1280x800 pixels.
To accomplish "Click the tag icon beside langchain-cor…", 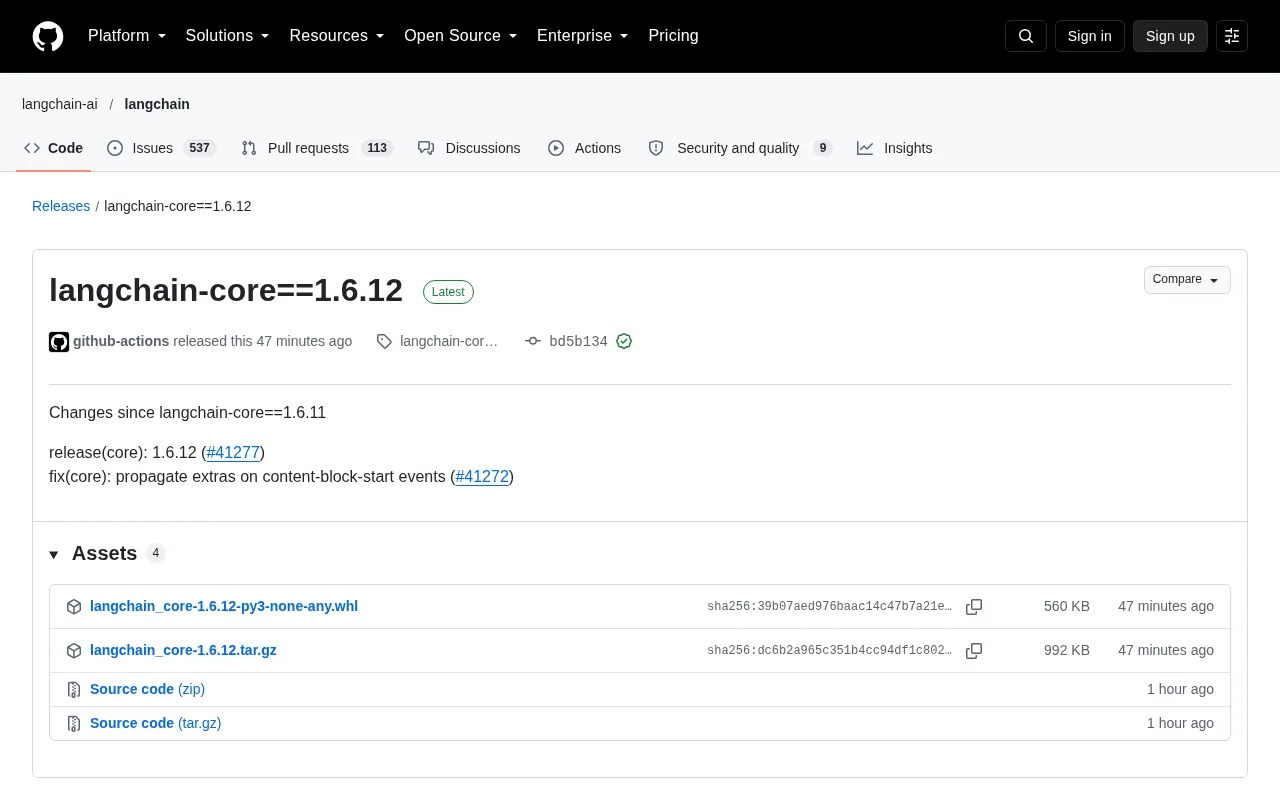I will pyautogui.click(x=384, y=341).
